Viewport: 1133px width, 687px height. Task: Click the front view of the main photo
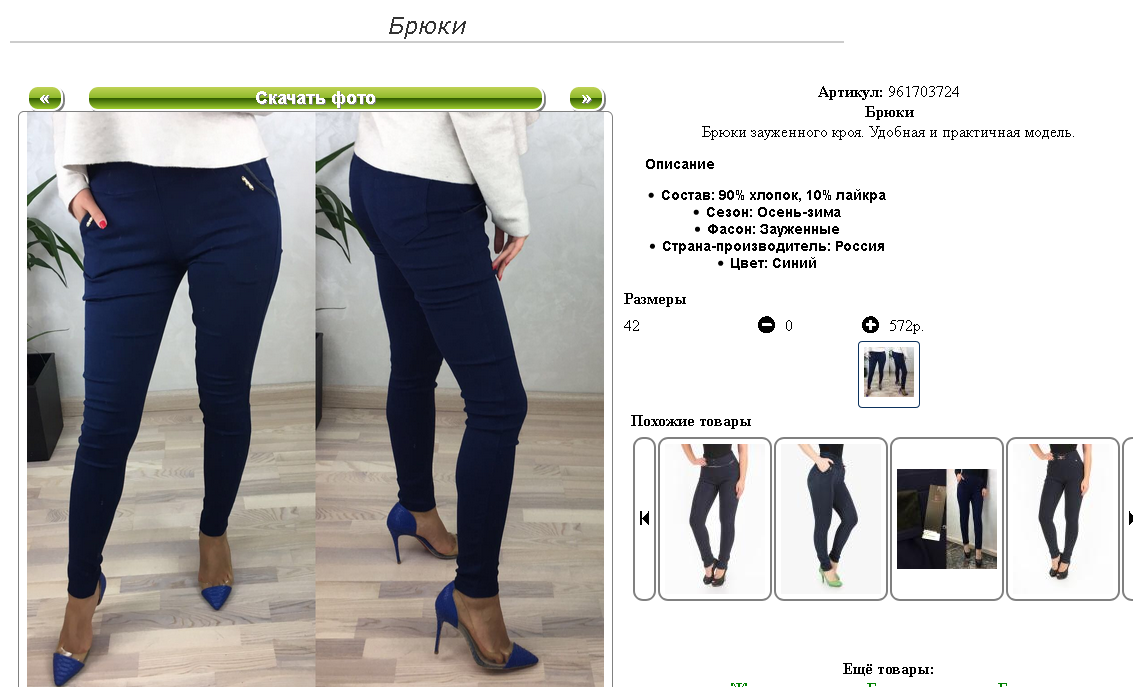point(171,399)
